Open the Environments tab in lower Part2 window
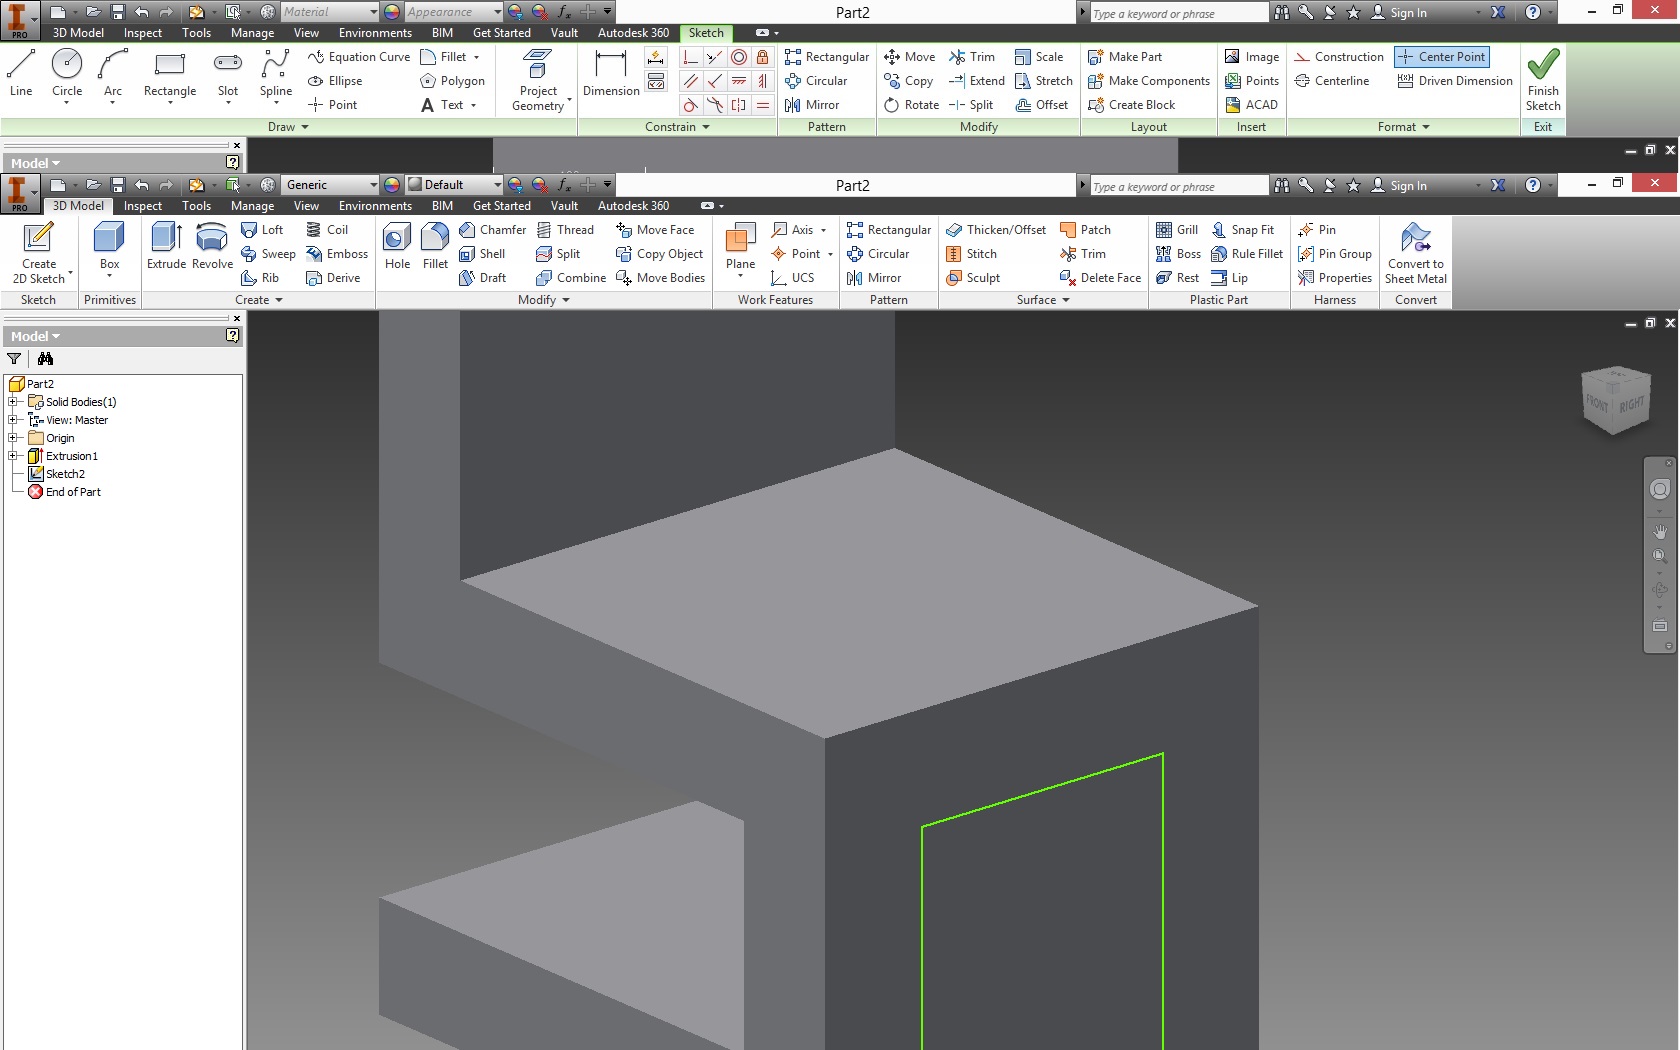Image resolution: width=1680 pixels, height=1050 pixels. pyautogui.click(x=375, y=206)
